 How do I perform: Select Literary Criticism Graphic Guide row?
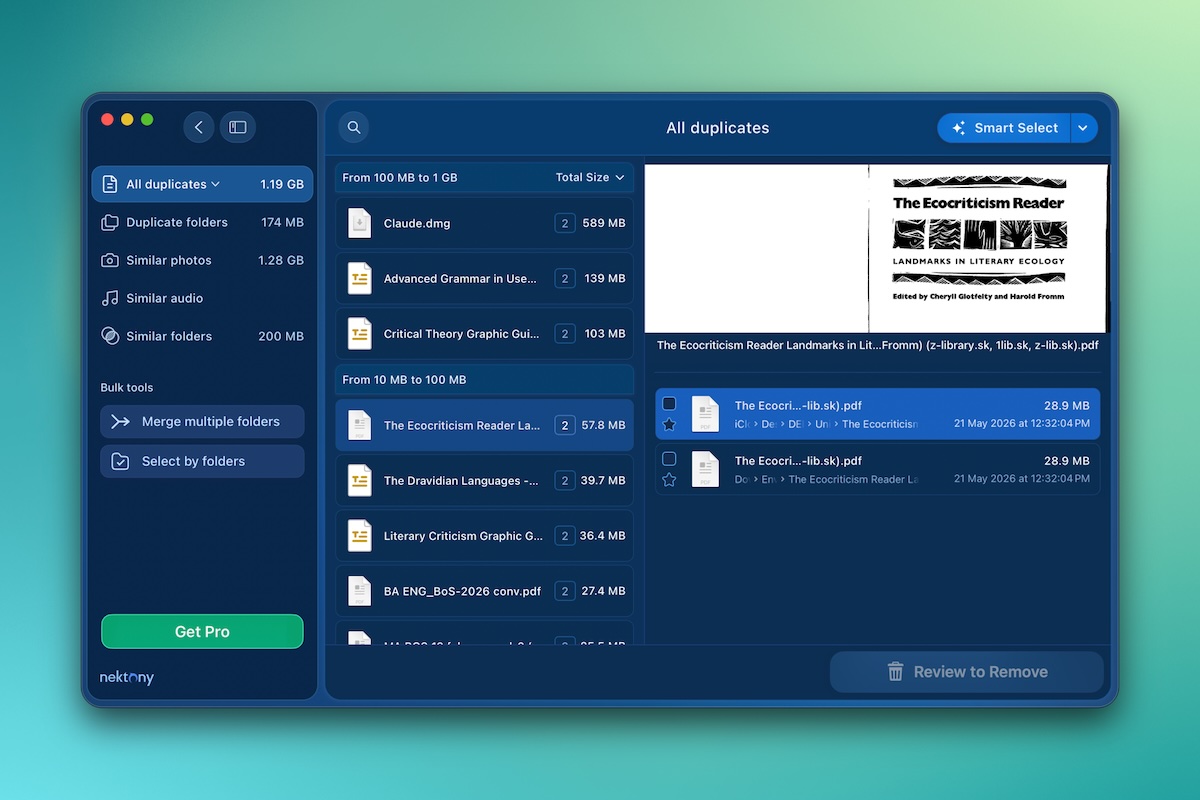click(x=484, y=536)
